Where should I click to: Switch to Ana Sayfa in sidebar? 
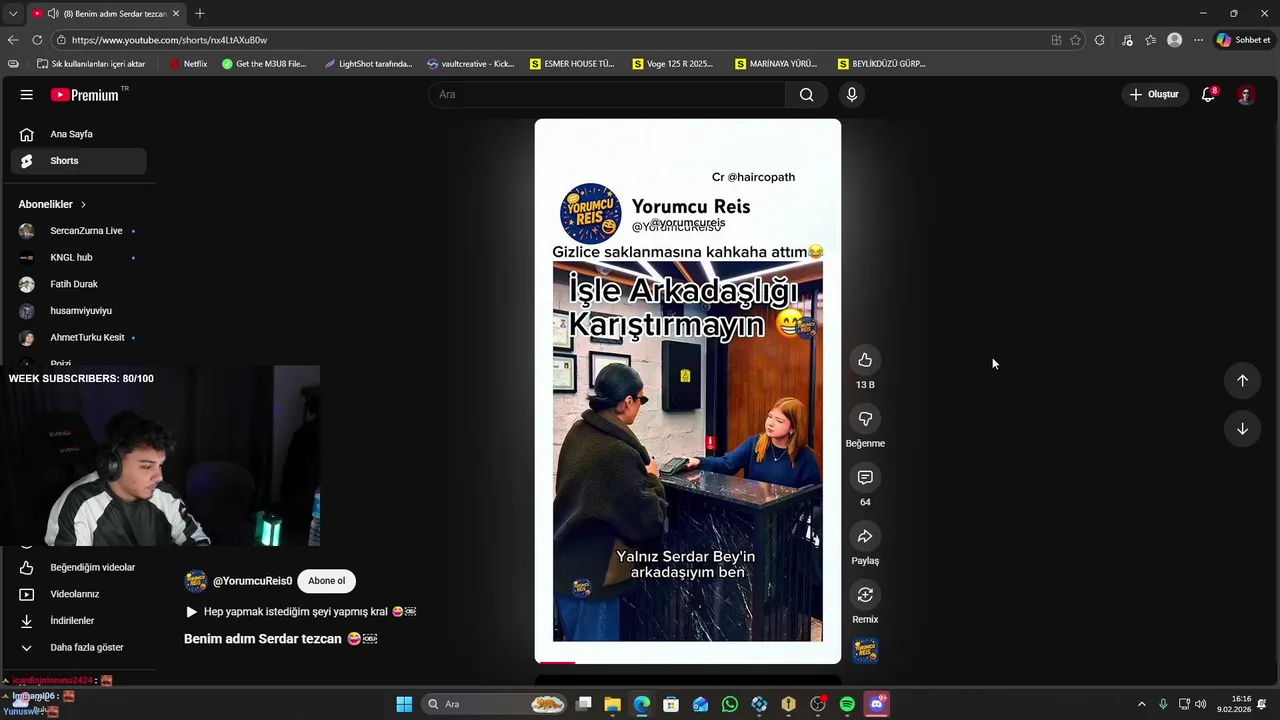click(78, 134)
